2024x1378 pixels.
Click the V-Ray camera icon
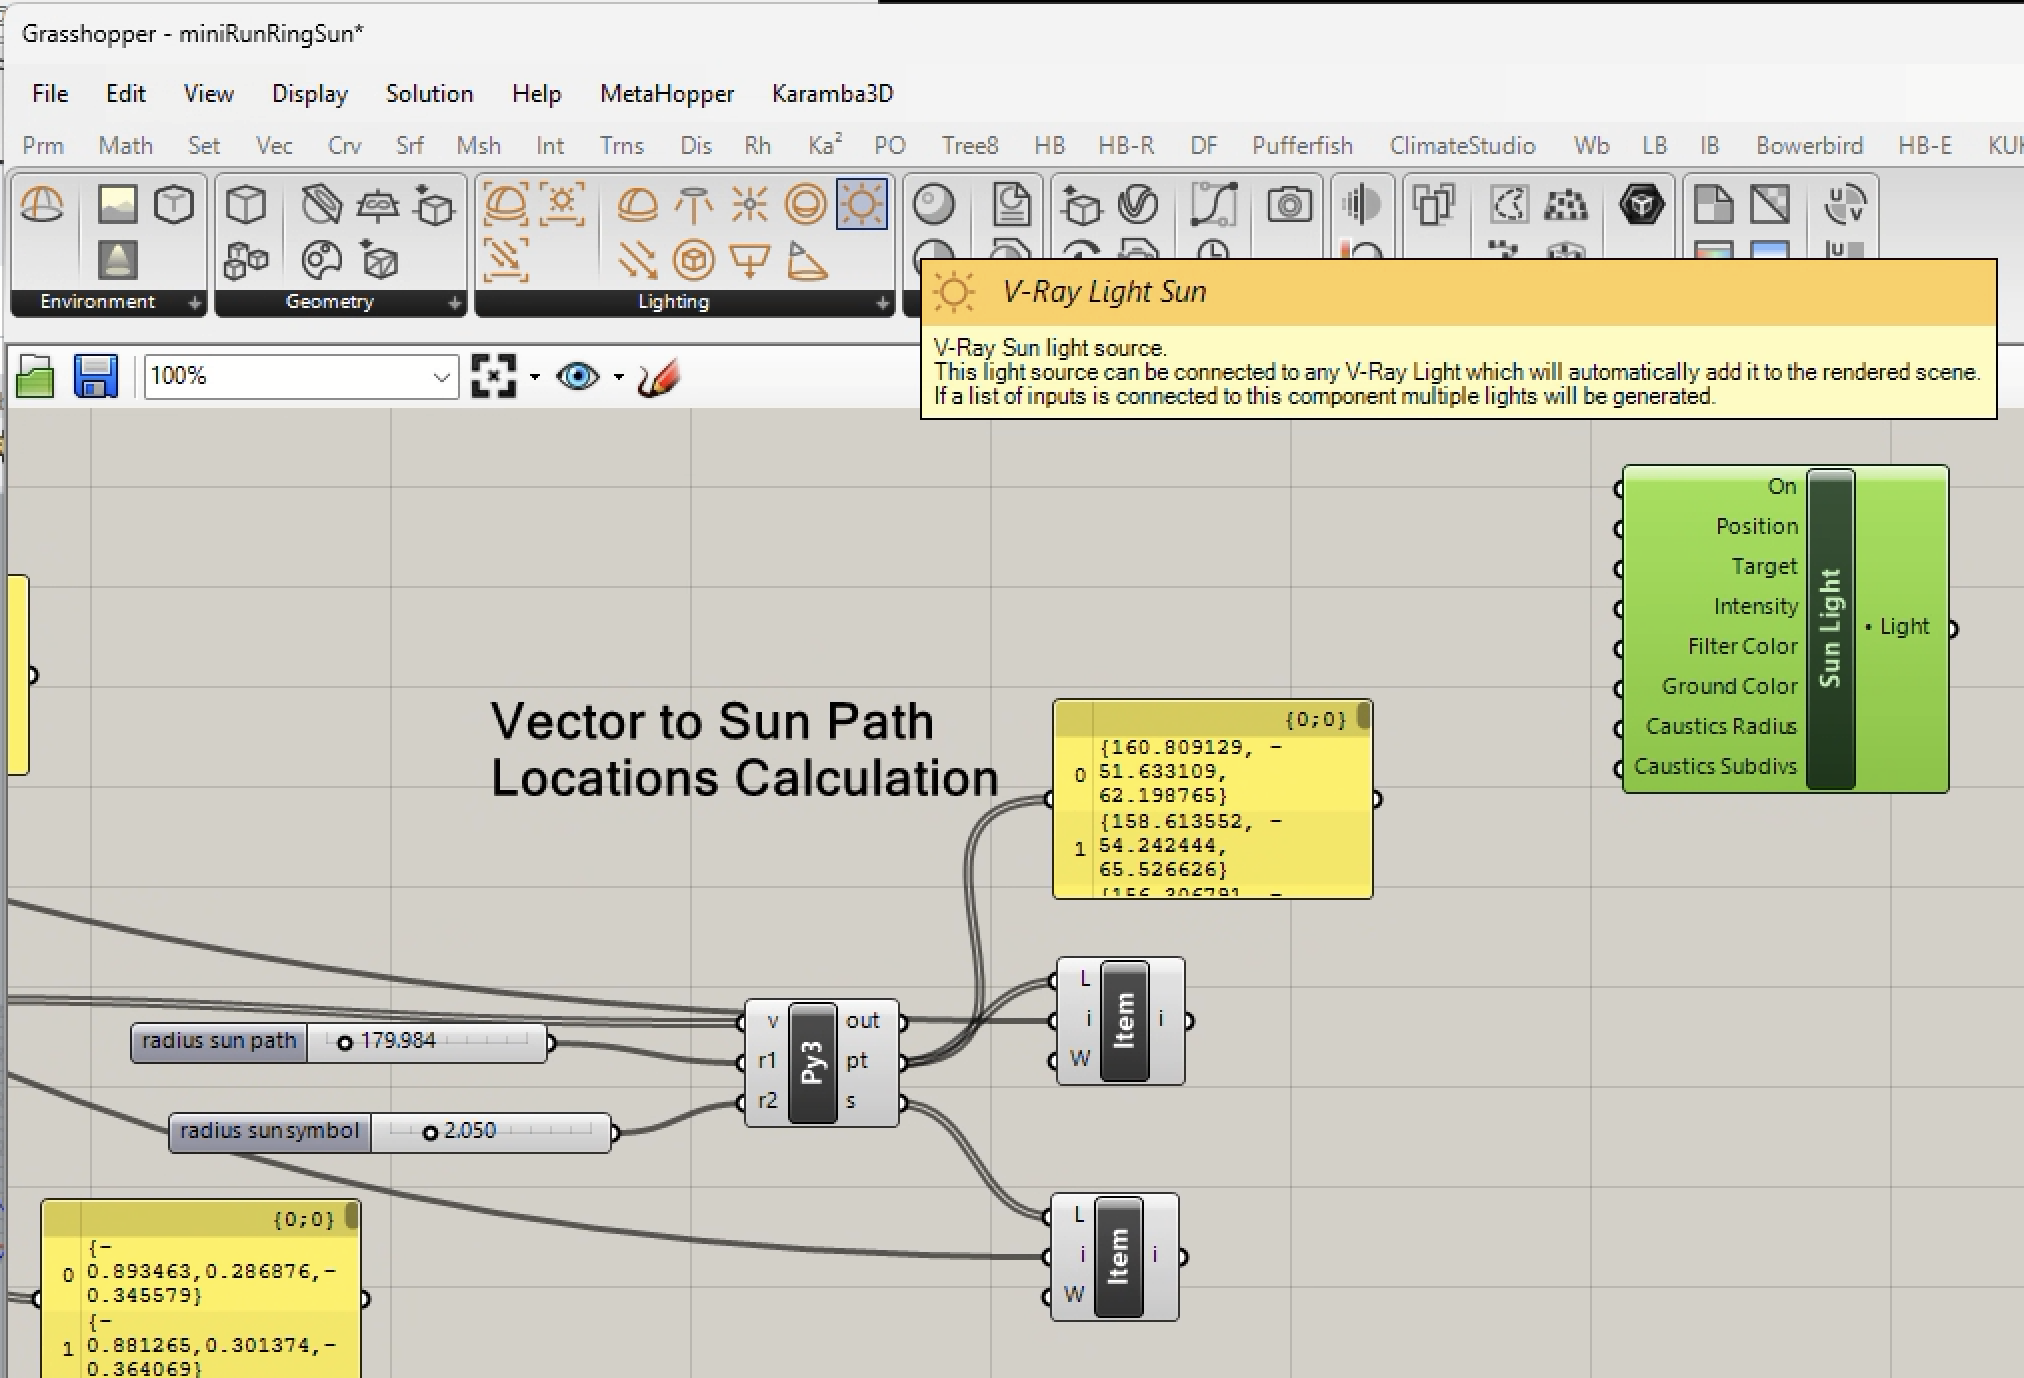(1289, 205)
